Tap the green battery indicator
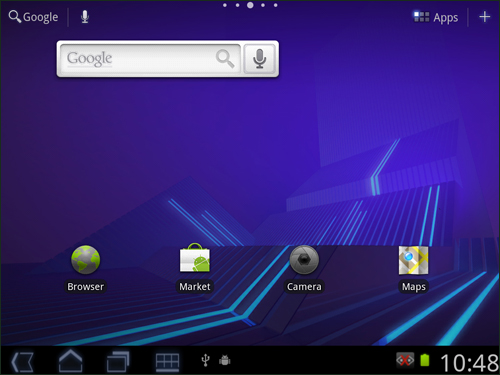 pos(425,360)
